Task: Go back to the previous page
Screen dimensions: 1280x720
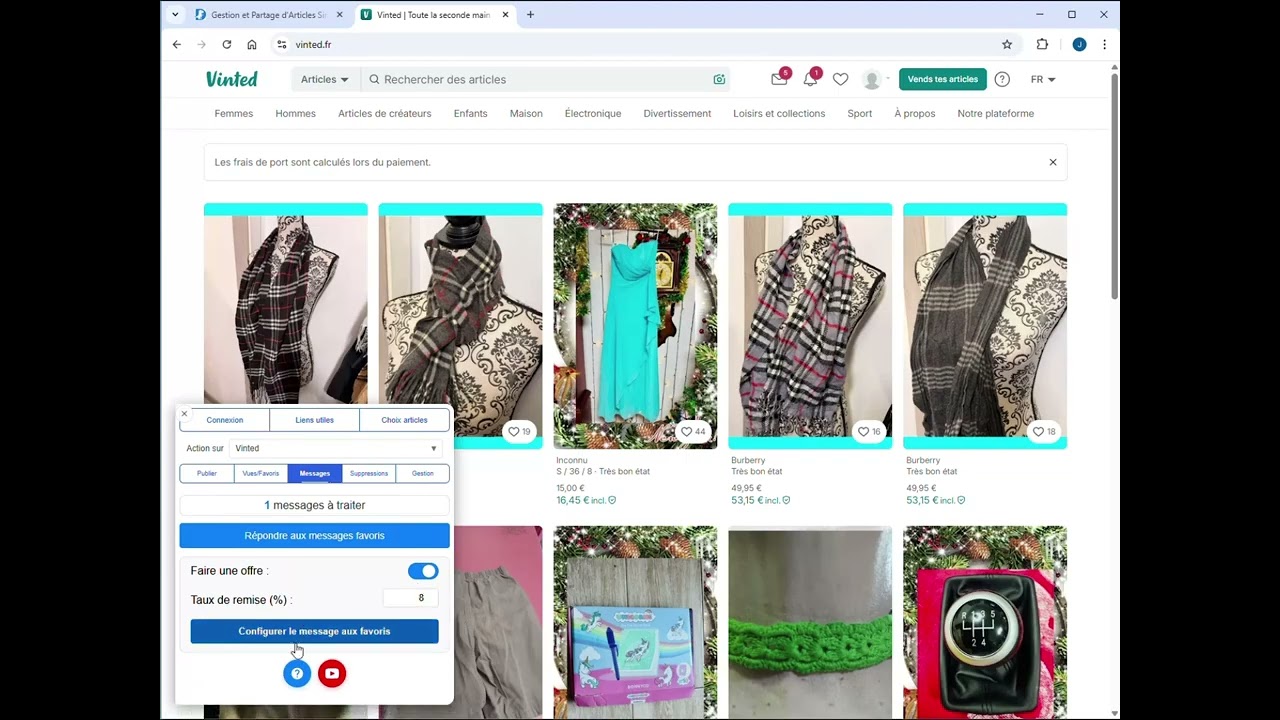Action: click(x=177, y=44)
